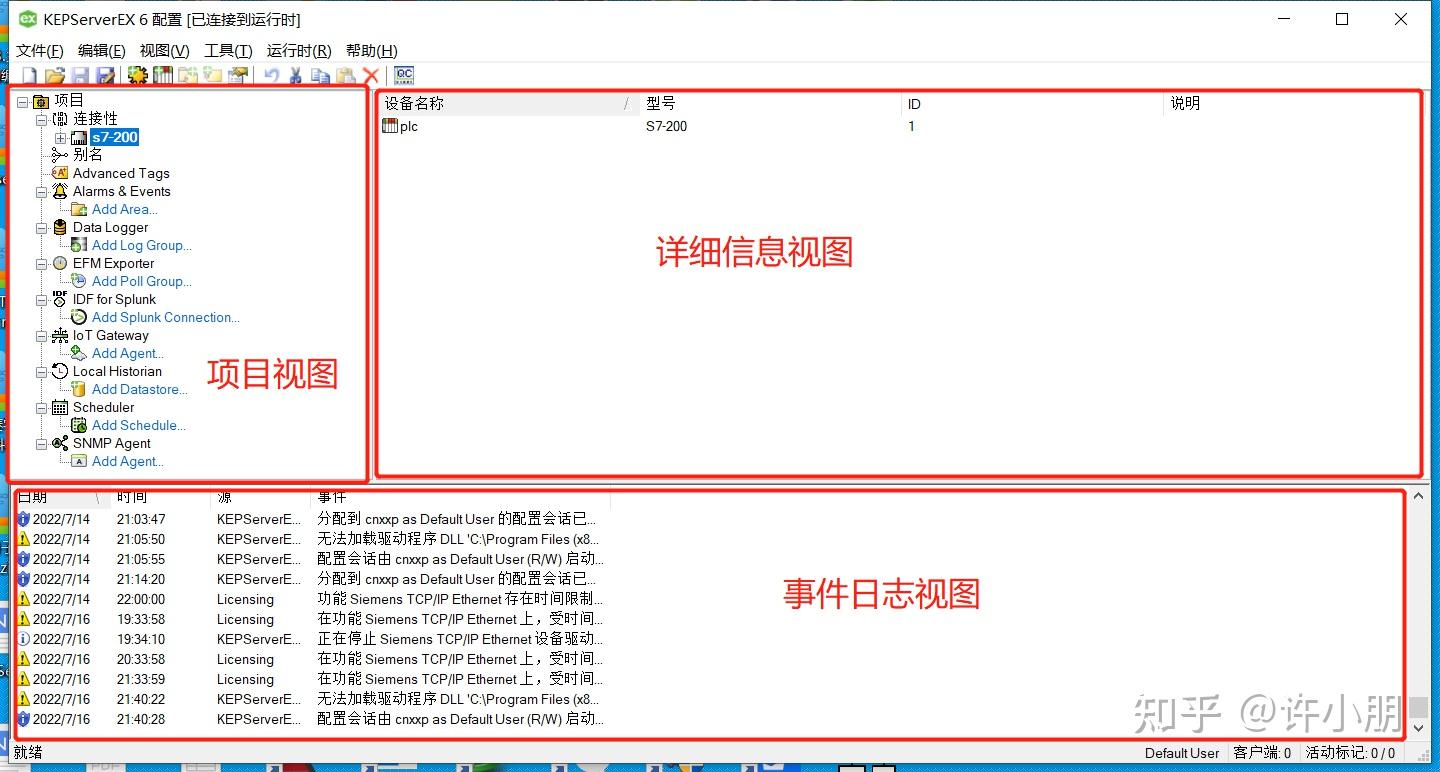Launch the OPC Quick Client
This screenshot has height=772, width=1440.
tap(403, 75)
